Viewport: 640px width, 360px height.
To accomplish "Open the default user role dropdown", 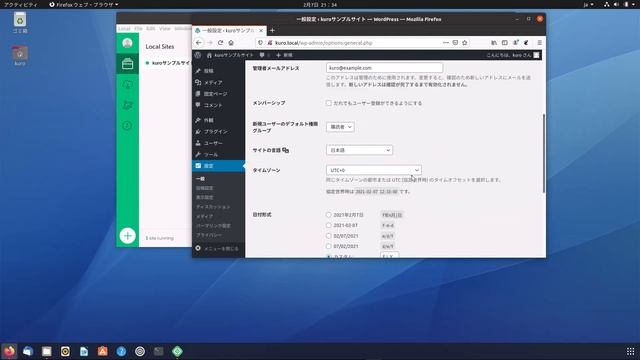I will [340, 127].
